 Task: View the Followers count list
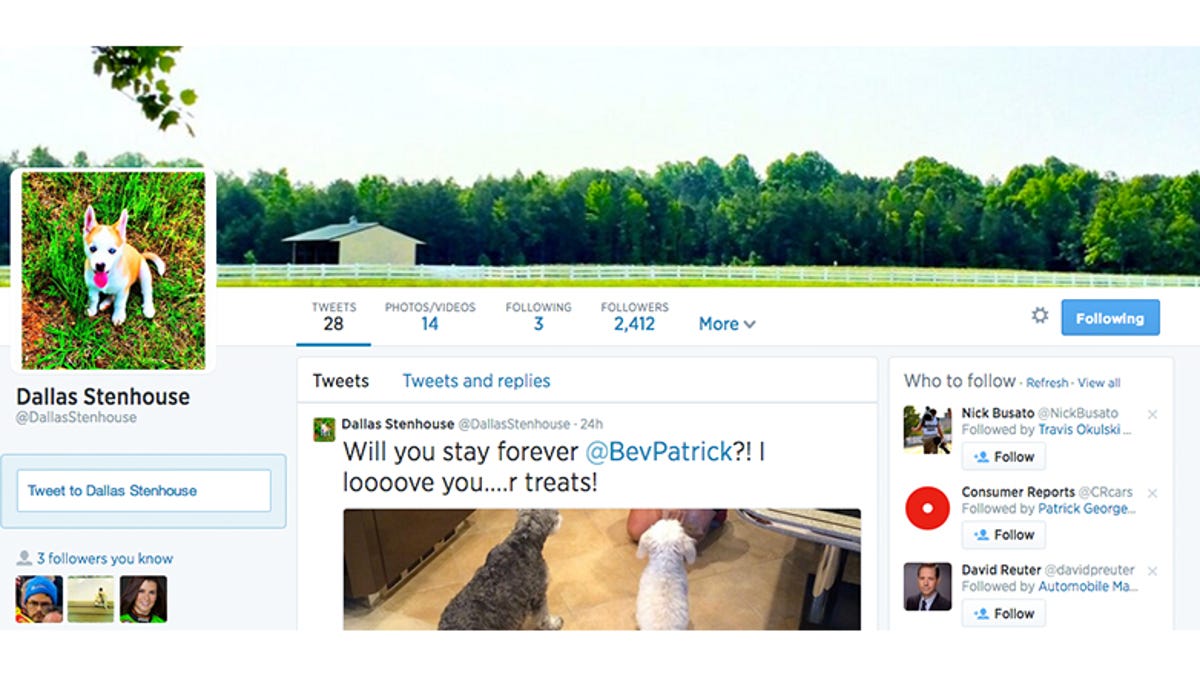634,316
